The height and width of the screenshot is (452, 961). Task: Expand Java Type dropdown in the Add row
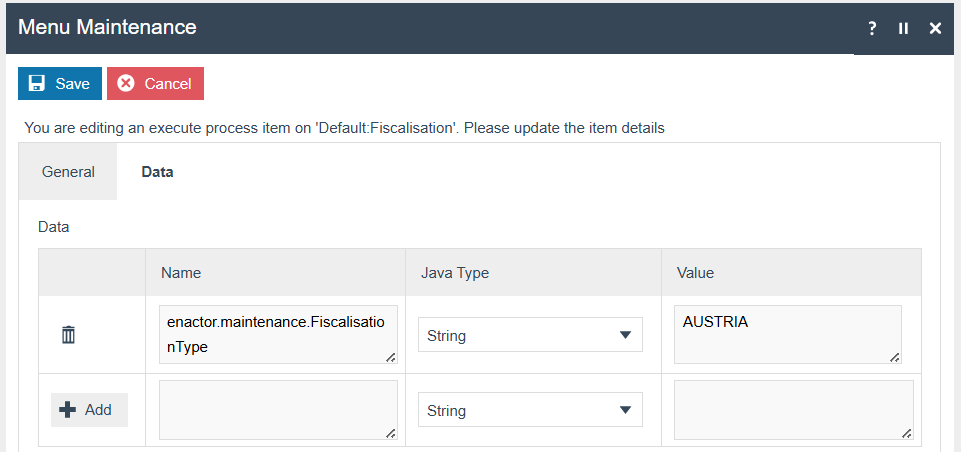coord(530,410)
